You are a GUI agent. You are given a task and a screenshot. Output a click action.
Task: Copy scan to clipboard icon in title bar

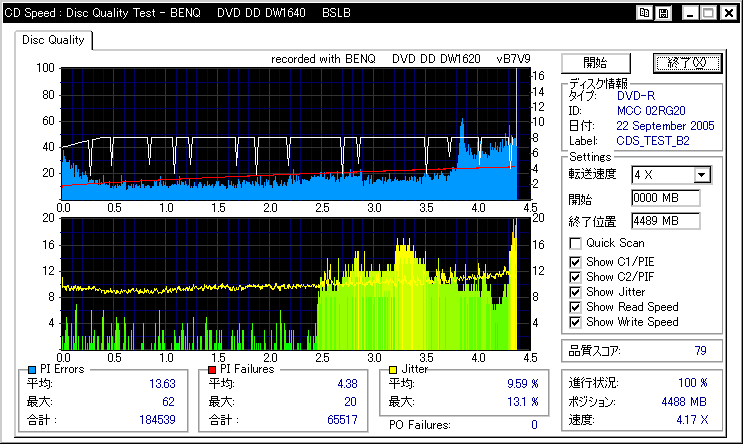[x=644, y=13]
